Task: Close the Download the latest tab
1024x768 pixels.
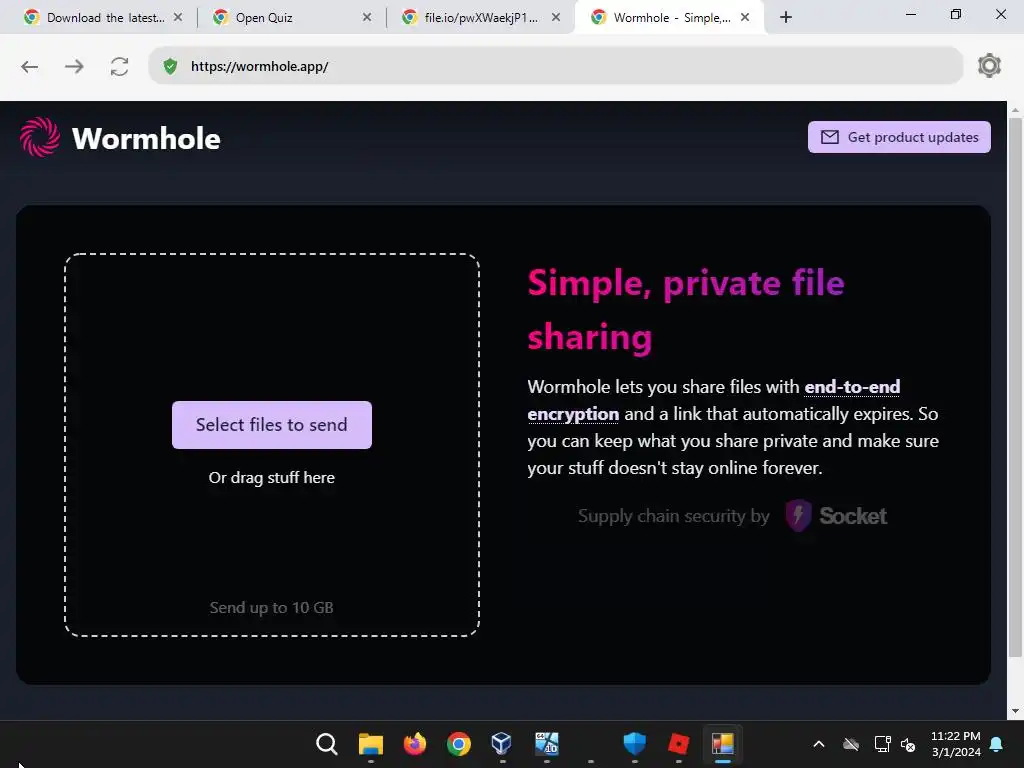Action: tap(178, 18)
